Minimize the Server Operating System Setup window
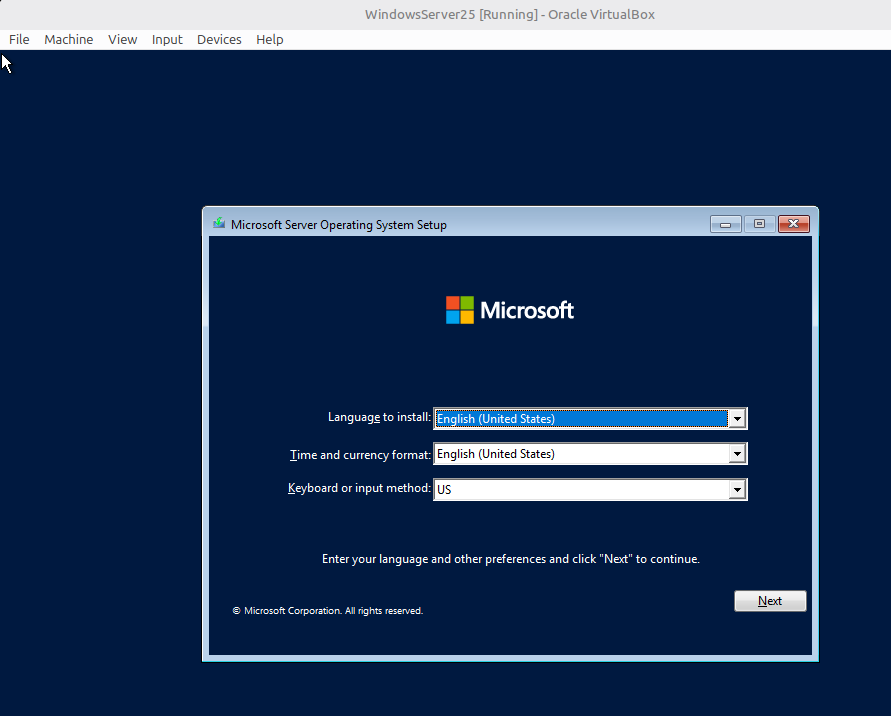The width and height of the screenshot is (891, 716). (726, 224)
